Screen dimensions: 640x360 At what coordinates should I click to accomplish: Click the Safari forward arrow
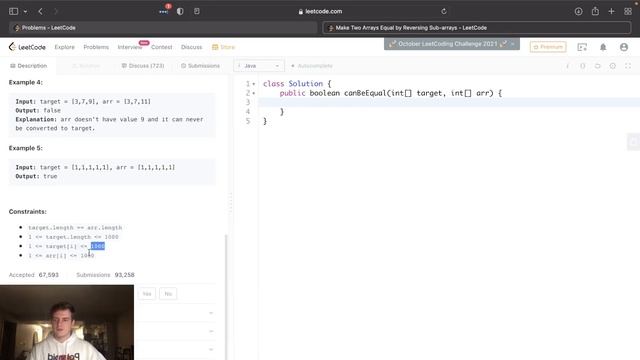(56, 11)
